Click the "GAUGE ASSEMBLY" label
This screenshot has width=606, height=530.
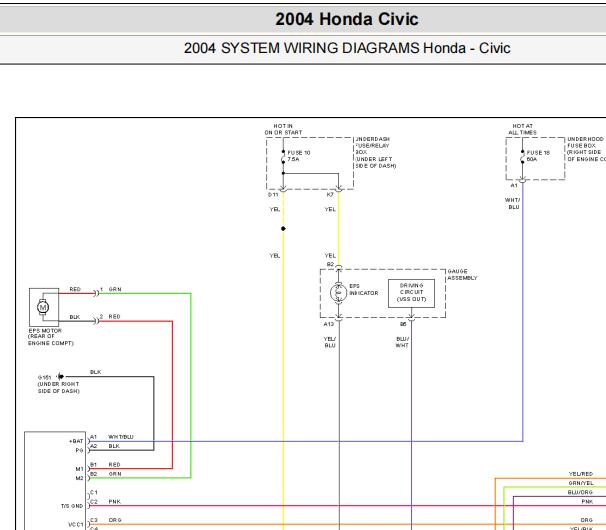tap(462, 274)
